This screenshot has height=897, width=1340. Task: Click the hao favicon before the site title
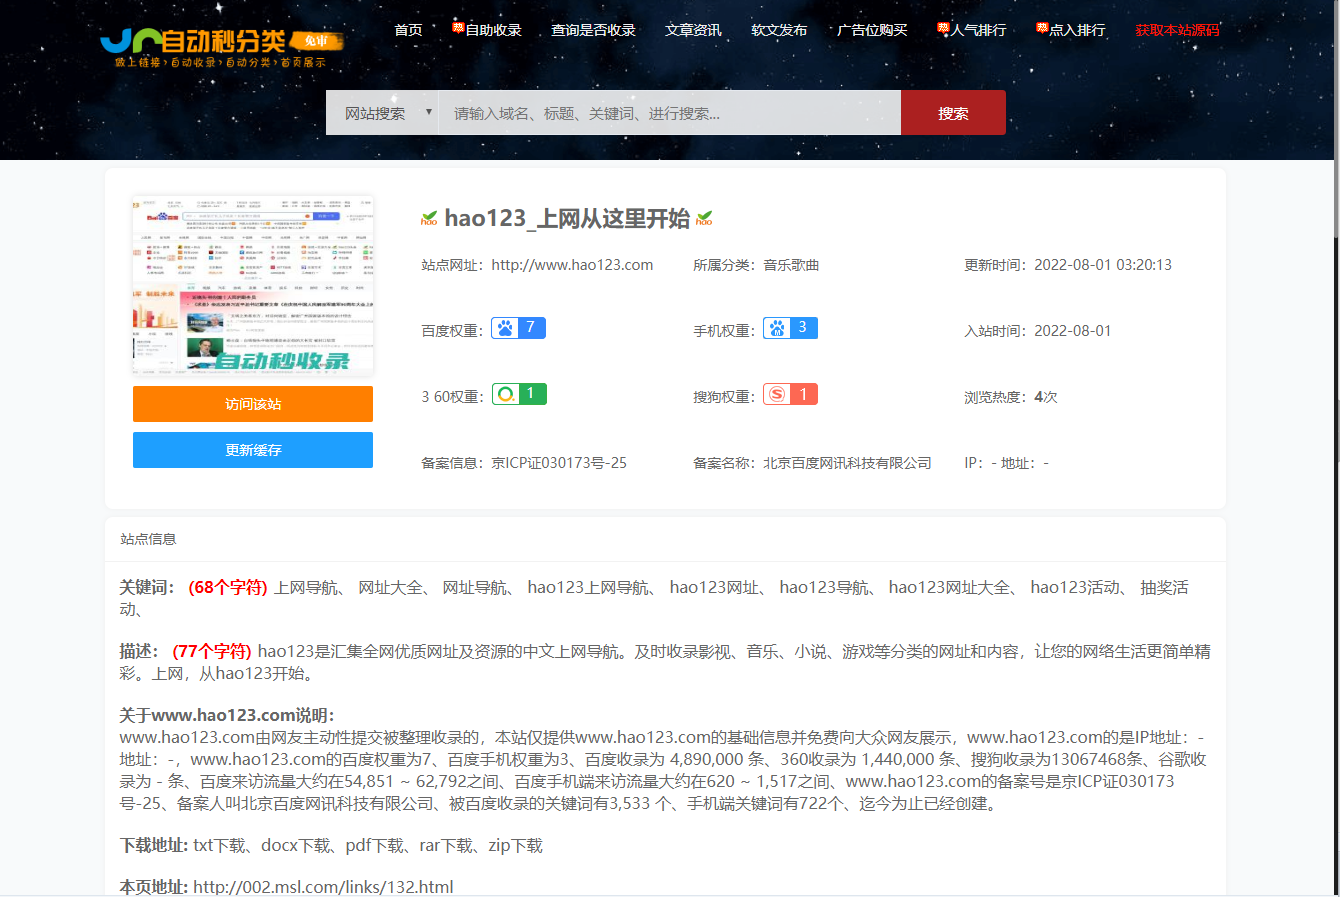click(429, 218)
